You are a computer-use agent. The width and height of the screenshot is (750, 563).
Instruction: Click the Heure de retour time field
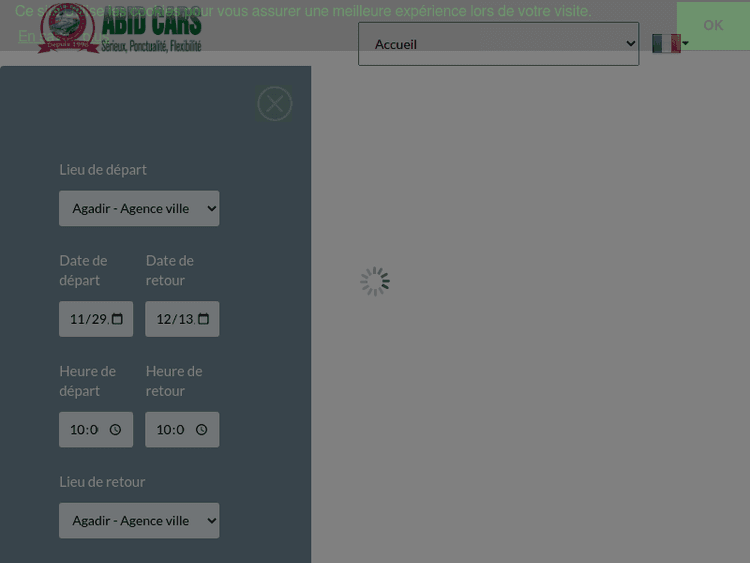tap(182, 430)
